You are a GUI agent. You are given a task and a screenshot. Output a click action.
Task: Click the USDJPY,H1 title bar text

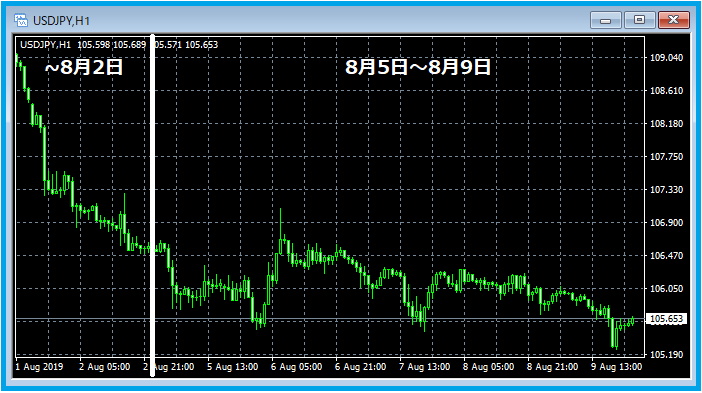point(61,21)
